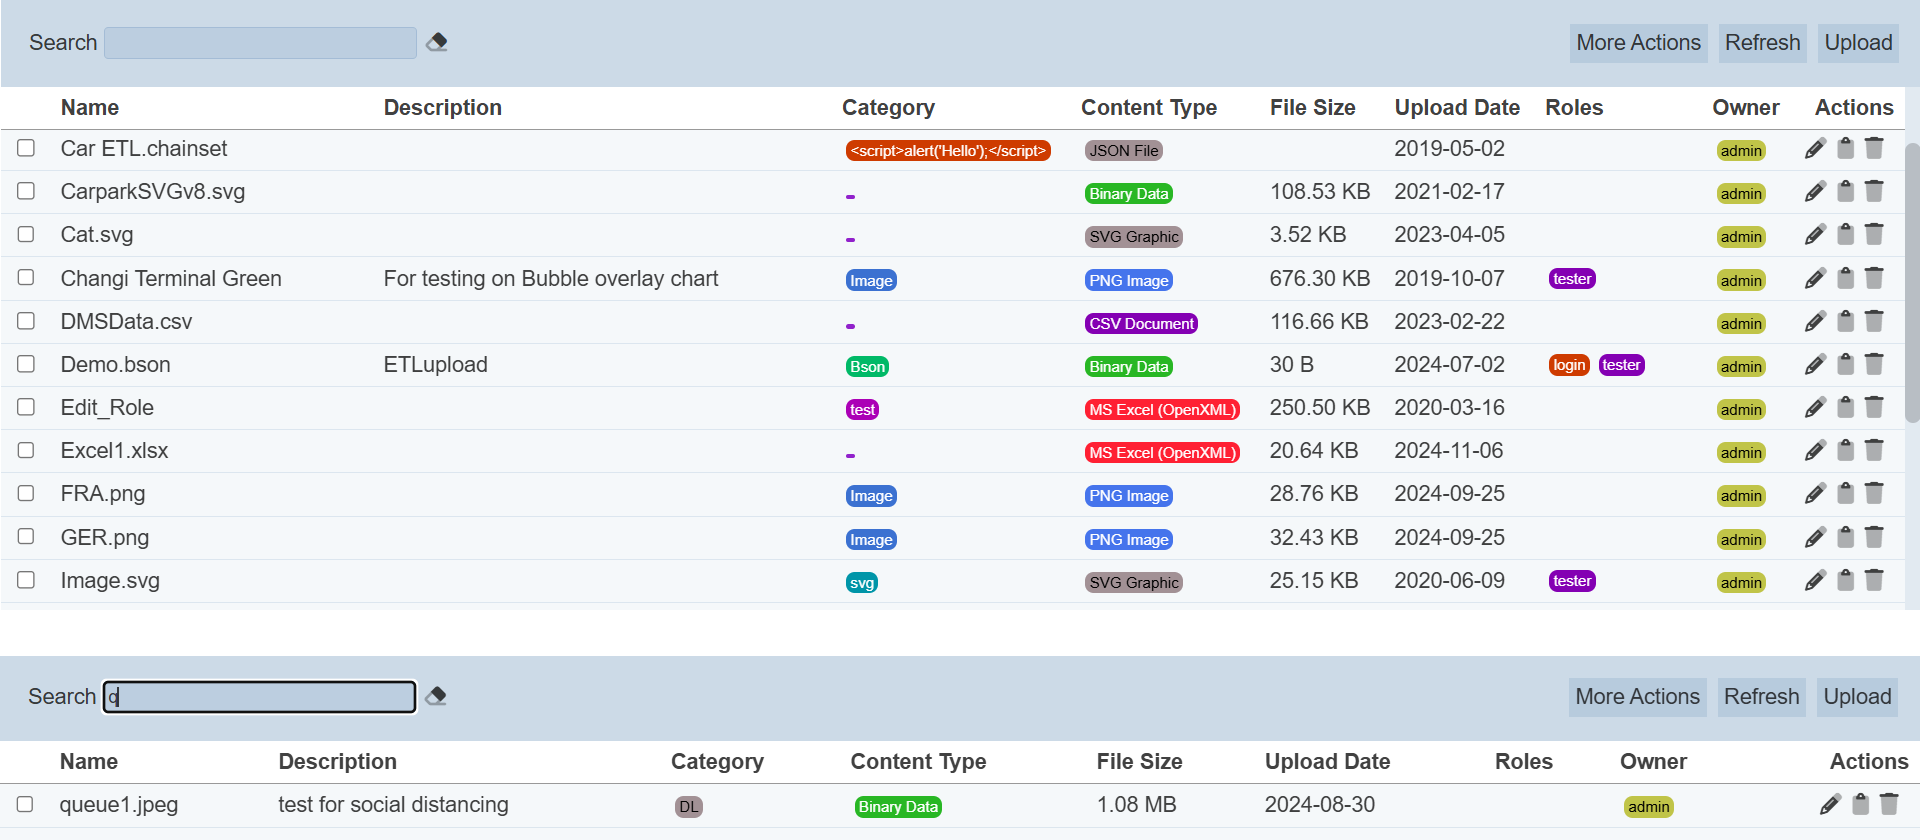
Task: Click trash icon for Excel1.xlsx row
Action: (x=1874, y=451)
